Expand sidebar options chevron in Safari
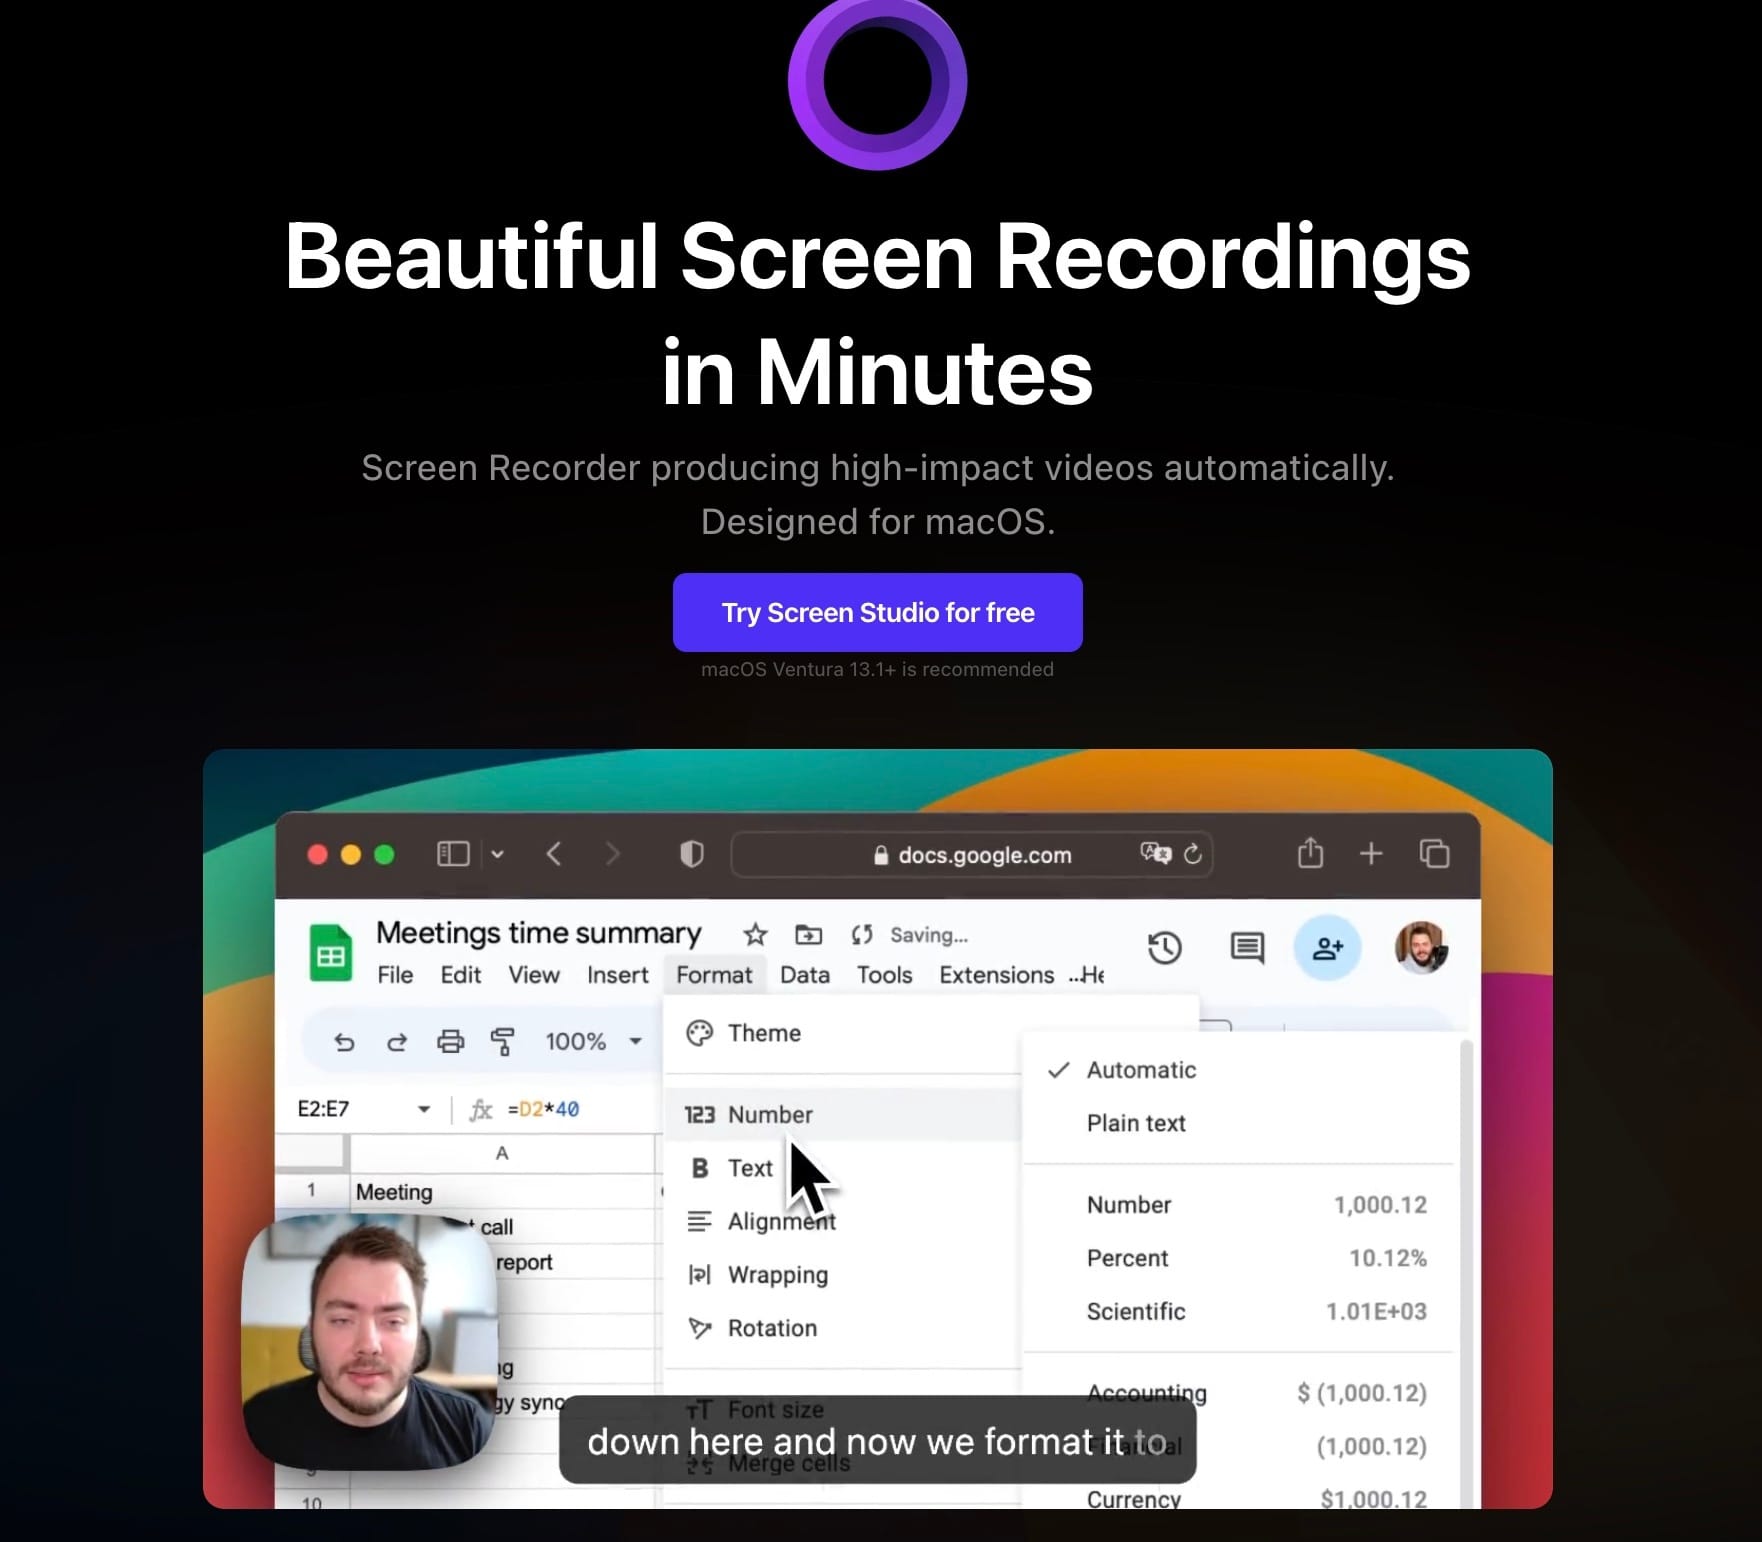The height and width of the screenshot is (1542, 1762). (497, 854)
